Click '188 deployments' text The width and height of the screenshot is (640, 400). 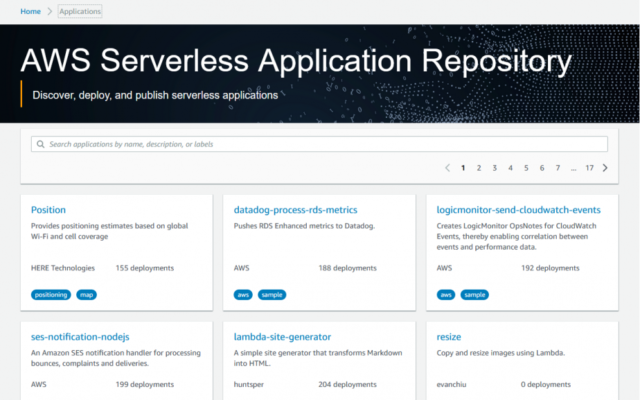[x=347, y=268]
